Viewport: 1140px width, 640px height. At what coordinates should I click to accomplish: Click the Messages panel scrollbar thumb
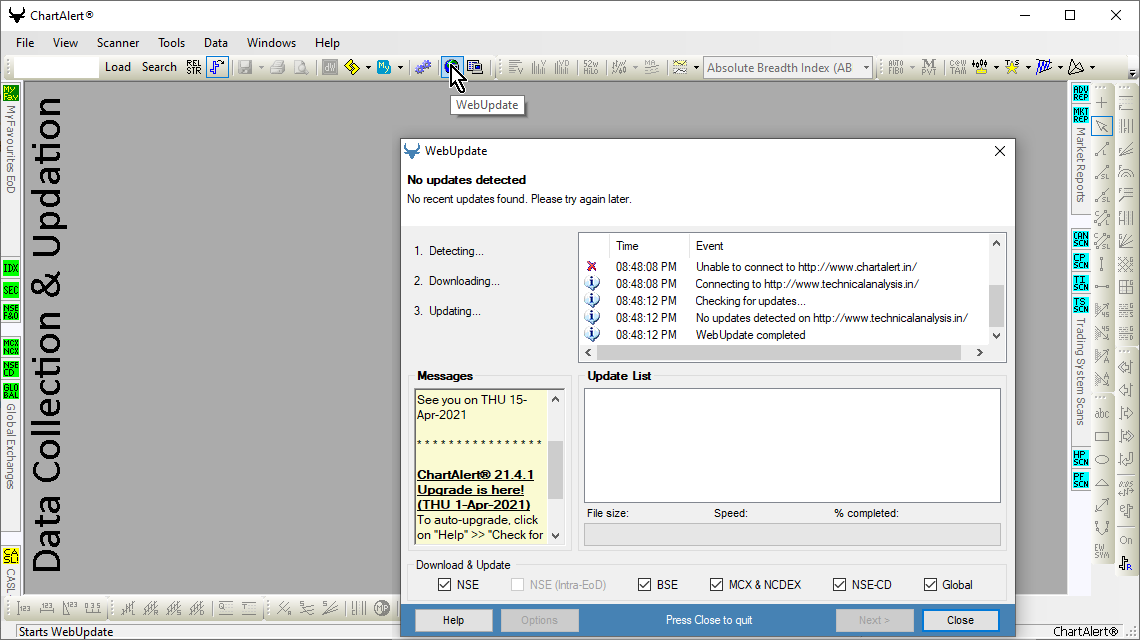pyautogui.click(x=555, y=469)
